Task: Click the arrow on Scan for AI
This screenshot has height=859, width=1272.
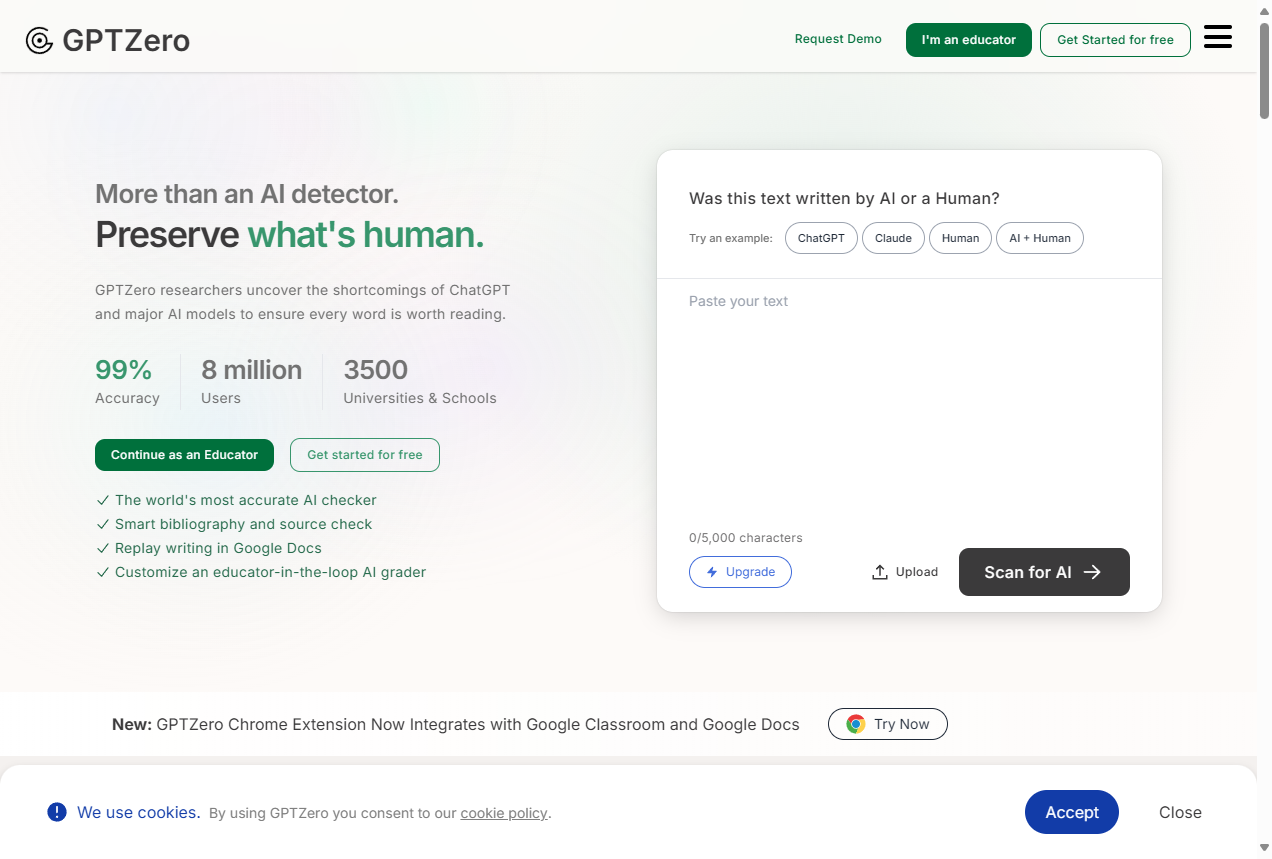Action: click(x=1093, y=572)
